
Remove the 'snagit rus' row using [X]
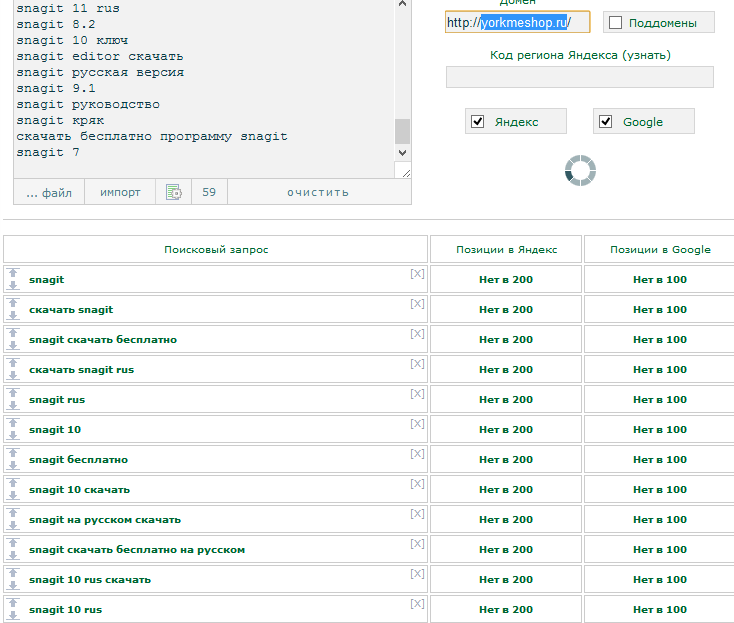(x=417, y=394)
